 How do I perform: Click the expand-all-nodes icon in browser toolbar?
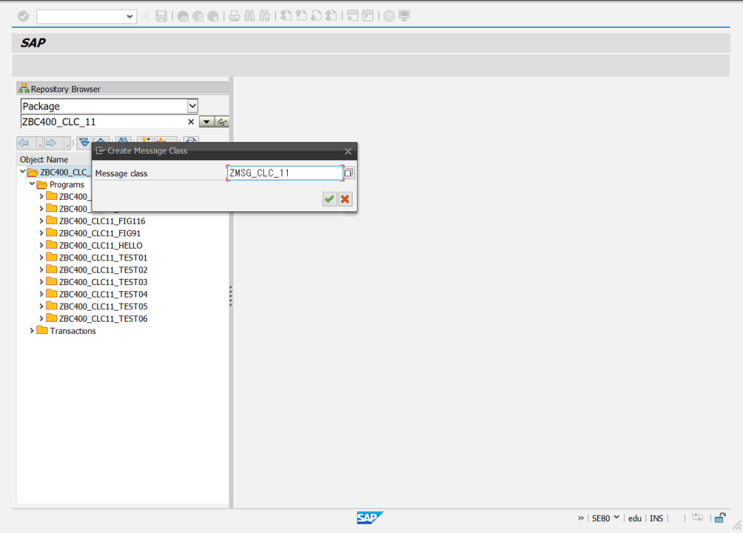pyautogui.click(x=84, y=142)
